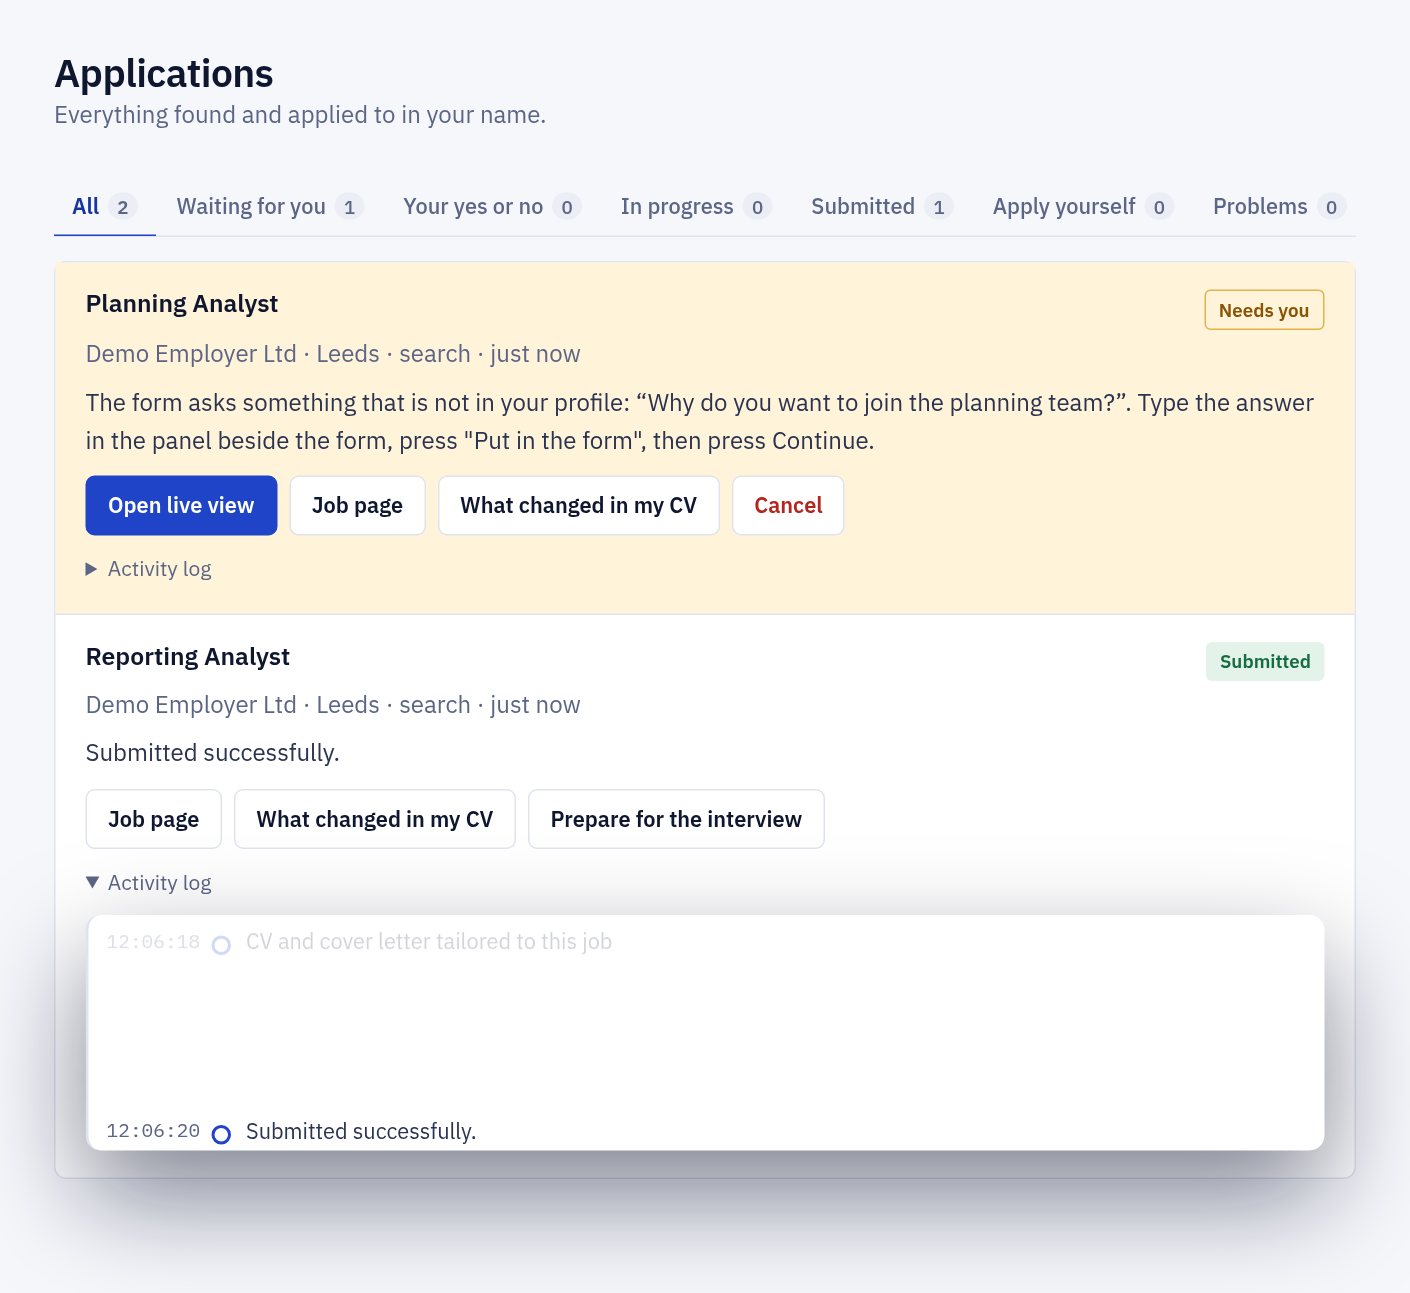
Task: Open Job page for Reporting Analyst
Action: coord(153,820)
